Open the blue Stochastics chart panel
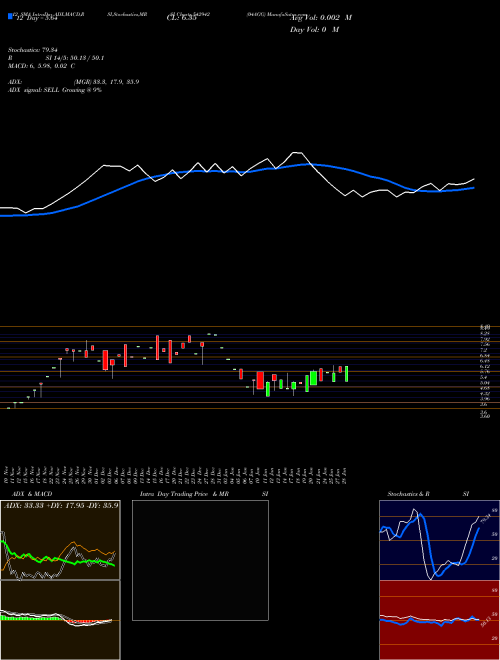500x660 pixels. 439,540
